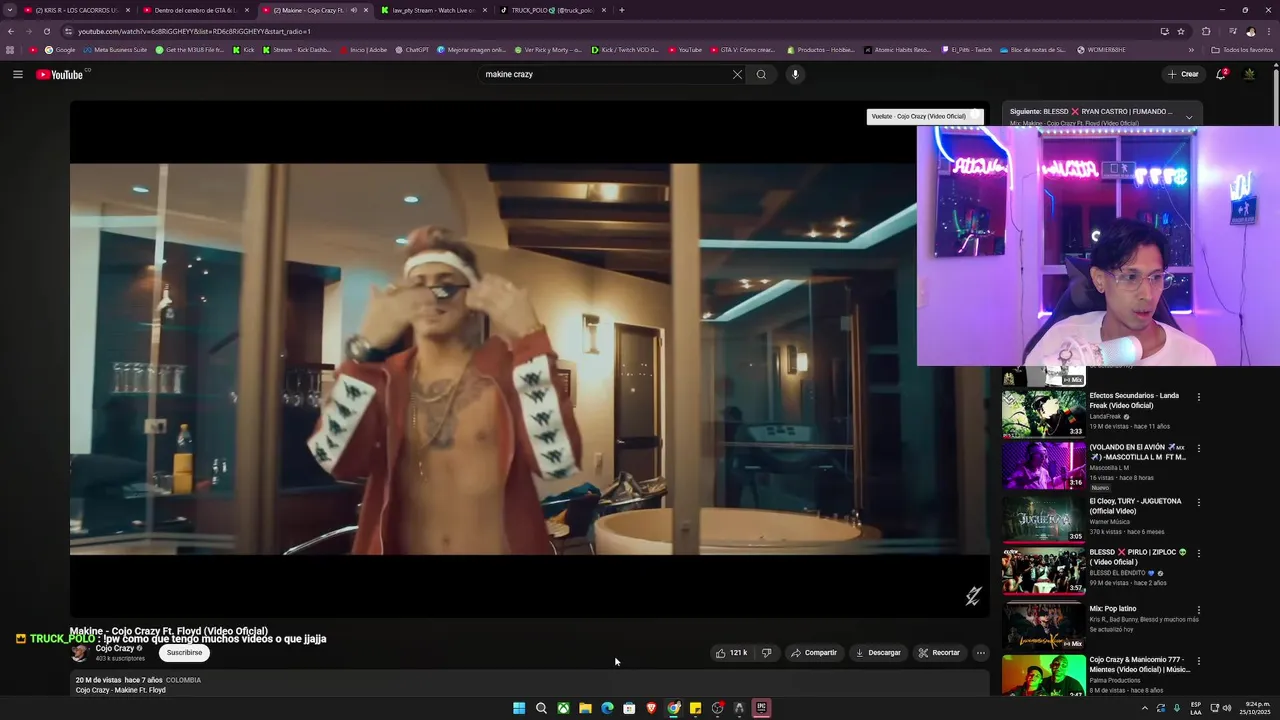
Task: Open the BLESSD PIRLO ZIPLOC video title
Action: [1137, 557]
